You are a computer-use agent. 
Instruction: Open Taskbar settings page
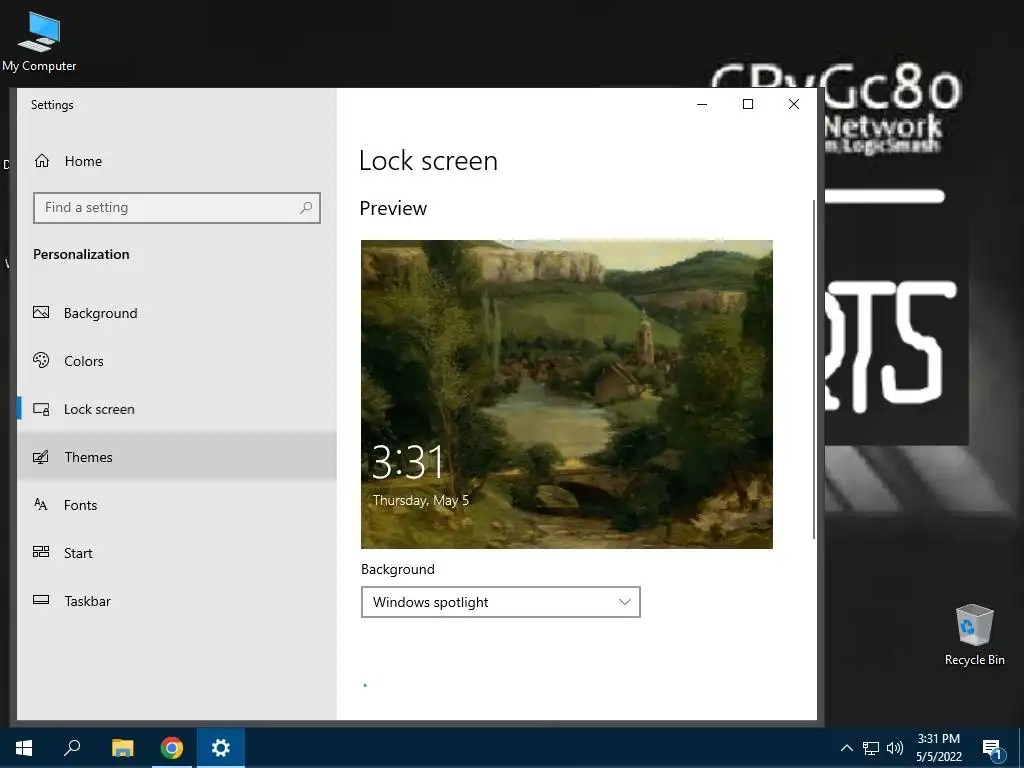click(x=176, y=601)
